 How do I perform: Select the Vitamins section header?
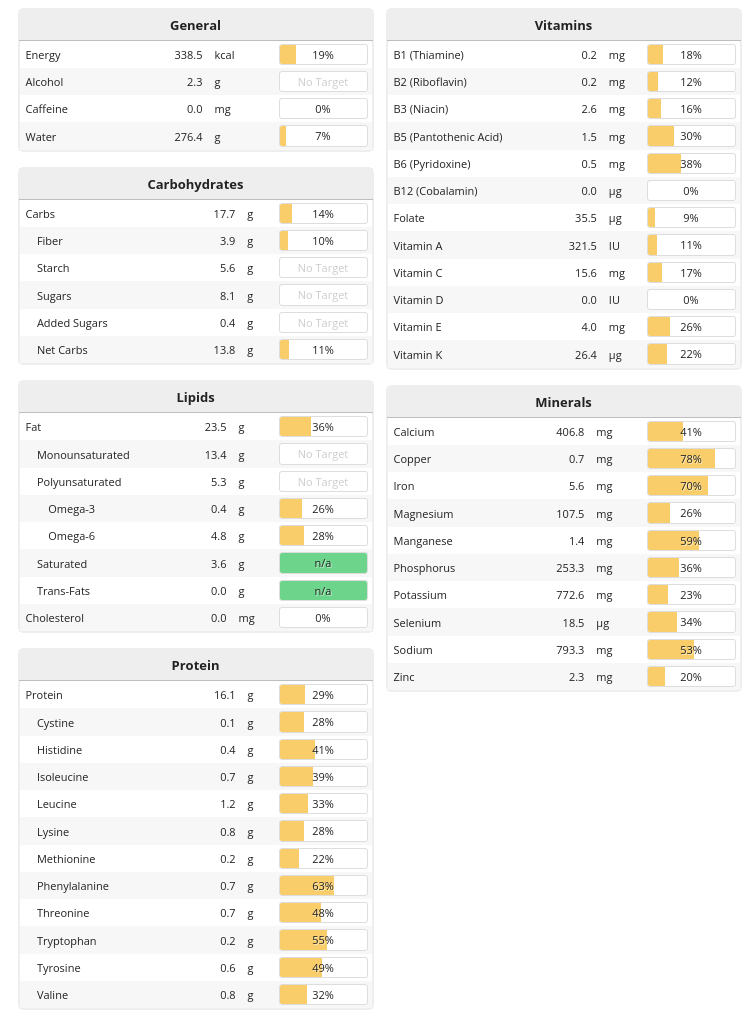[563, 25]
